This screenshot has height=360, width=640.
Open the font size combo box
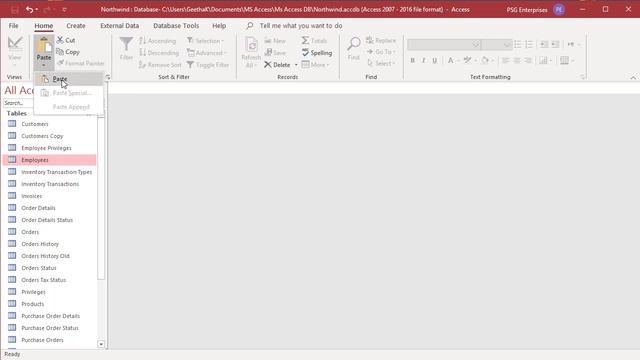click(x=496, y=44)
